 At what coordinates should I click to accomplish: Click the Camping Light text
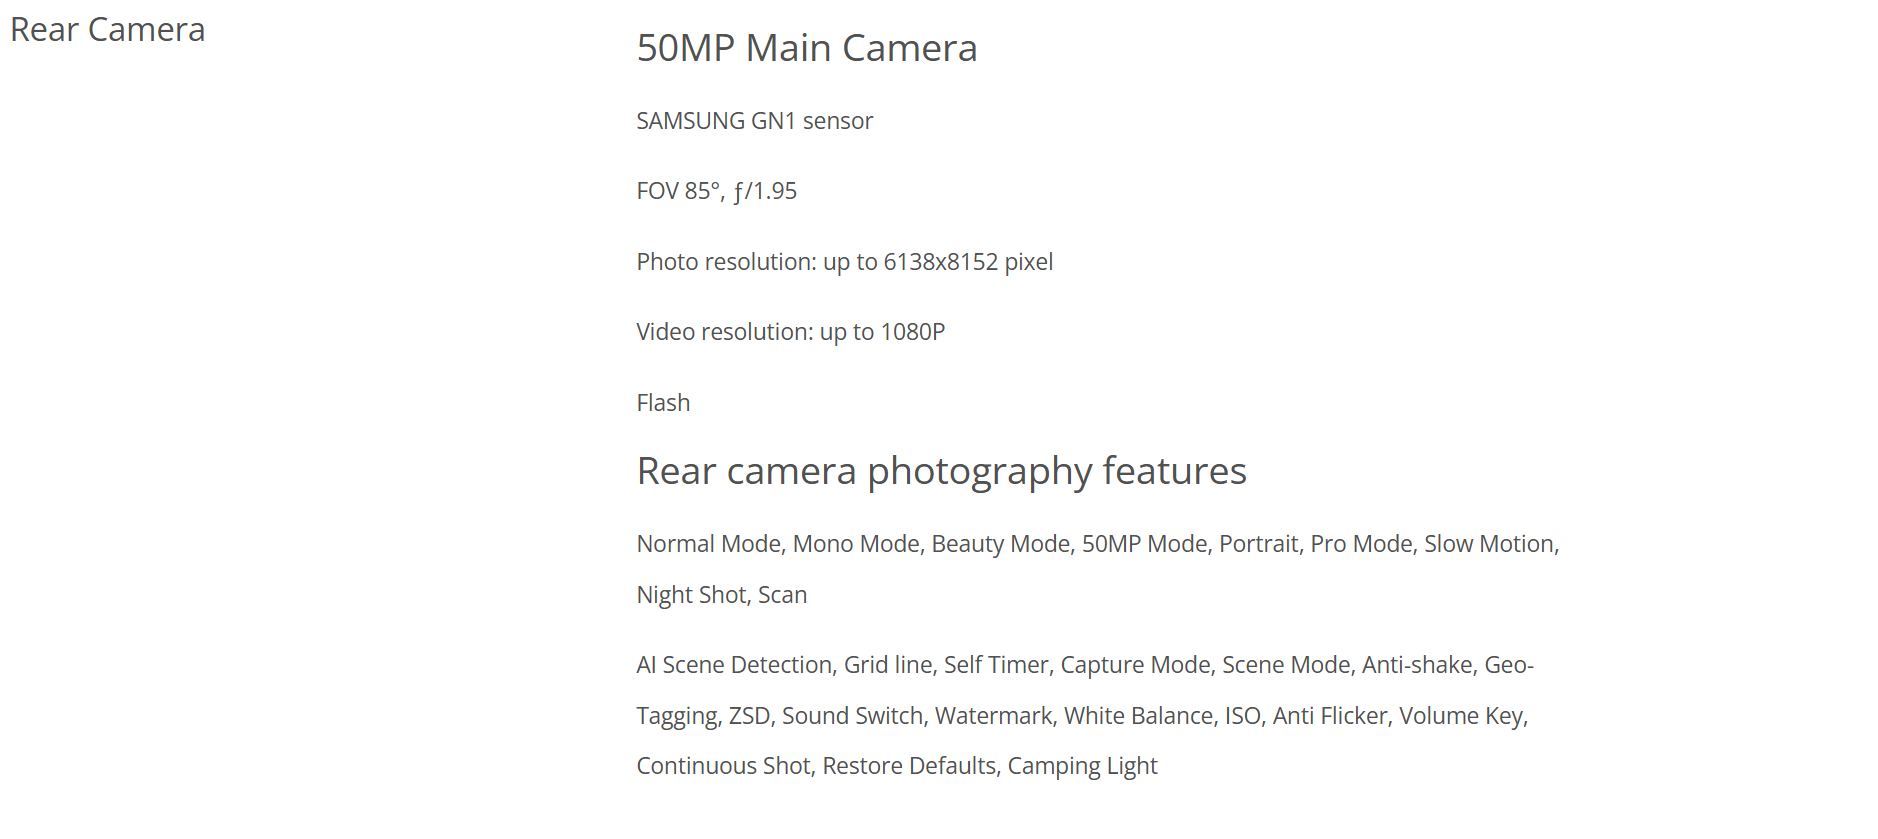pos(1083,766)
